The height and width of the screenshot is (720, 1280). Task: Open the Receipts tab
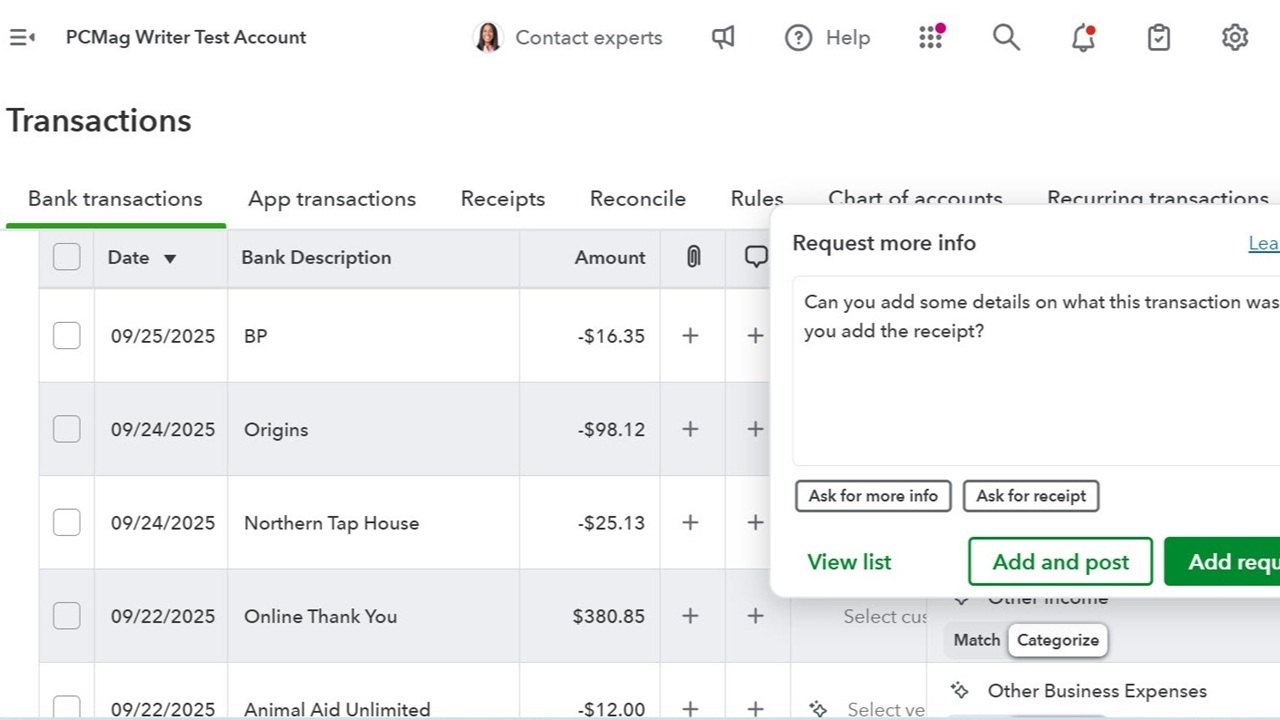tap(503, 199)
